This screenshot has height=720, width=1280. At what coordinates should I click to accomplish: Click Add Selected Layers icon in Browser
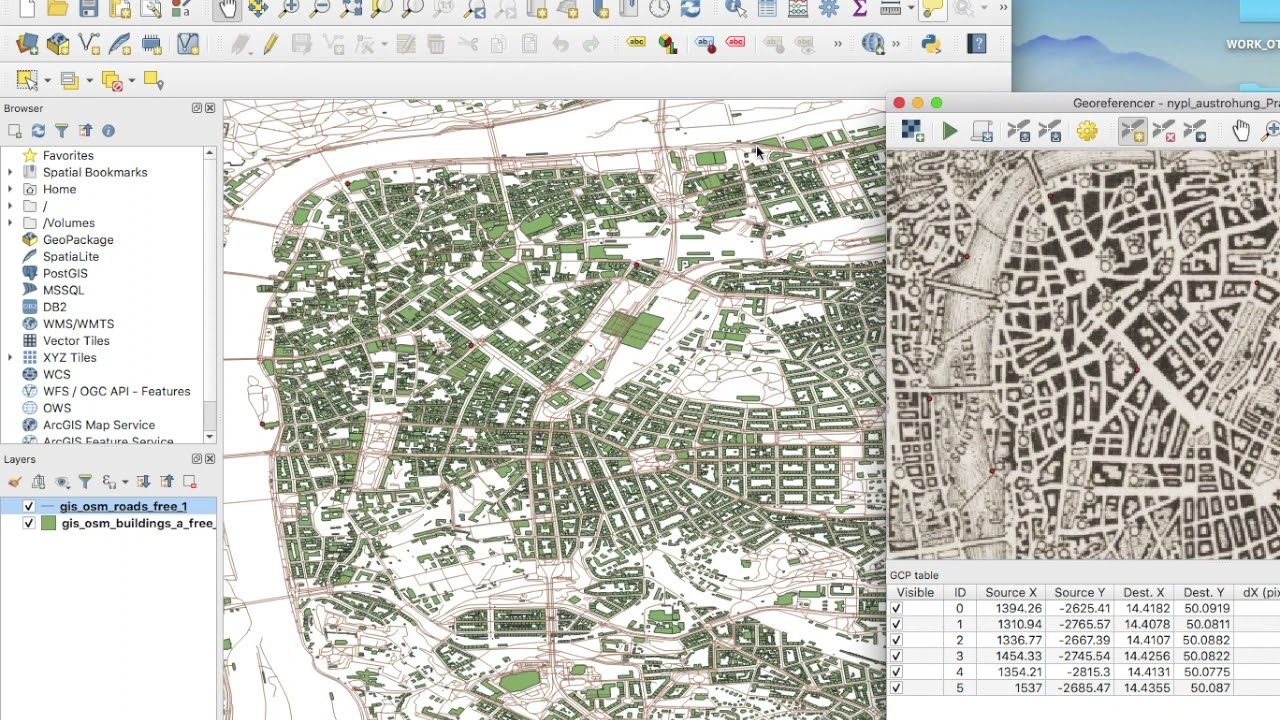[14, 131]
